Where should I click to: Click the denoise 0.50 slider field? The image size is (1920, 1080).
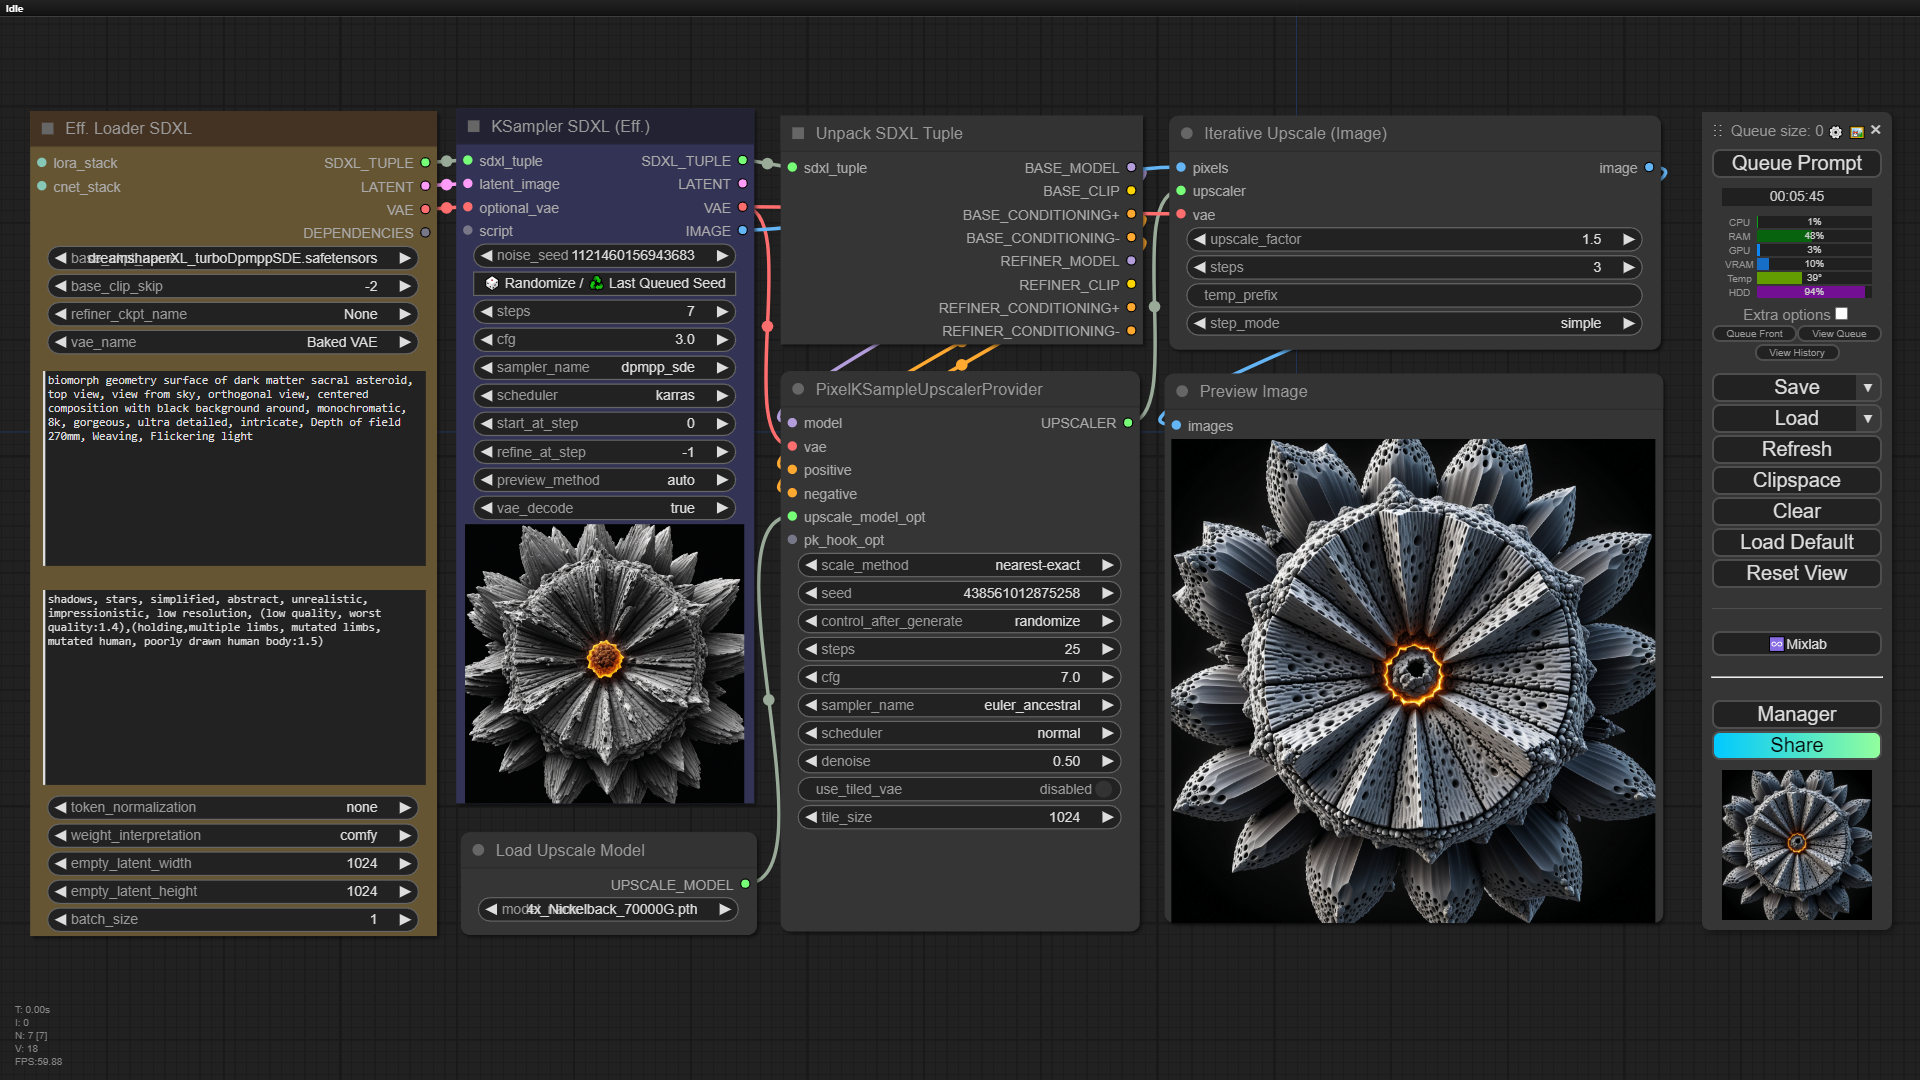pos(958,761)
